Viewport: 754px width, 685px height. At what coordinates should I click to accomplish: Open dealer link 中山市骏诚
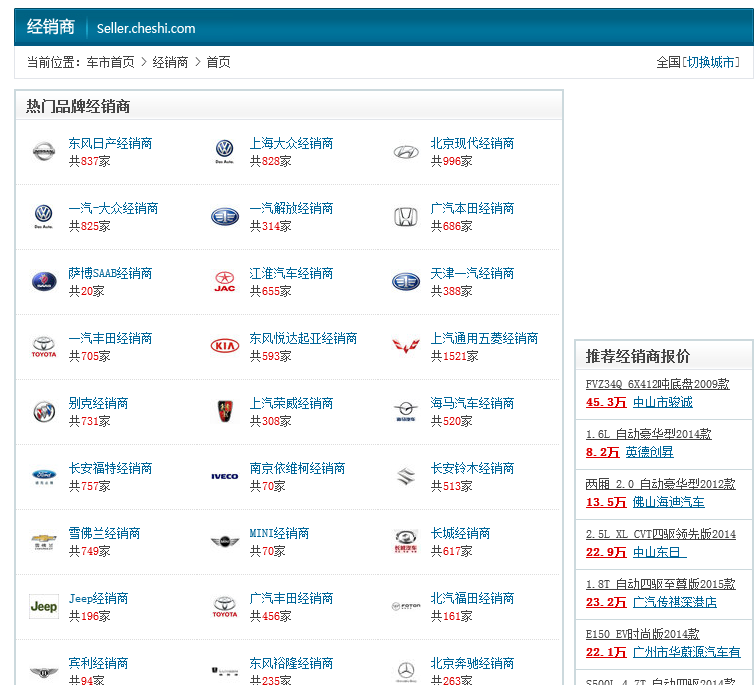click(x=663, y=402)
